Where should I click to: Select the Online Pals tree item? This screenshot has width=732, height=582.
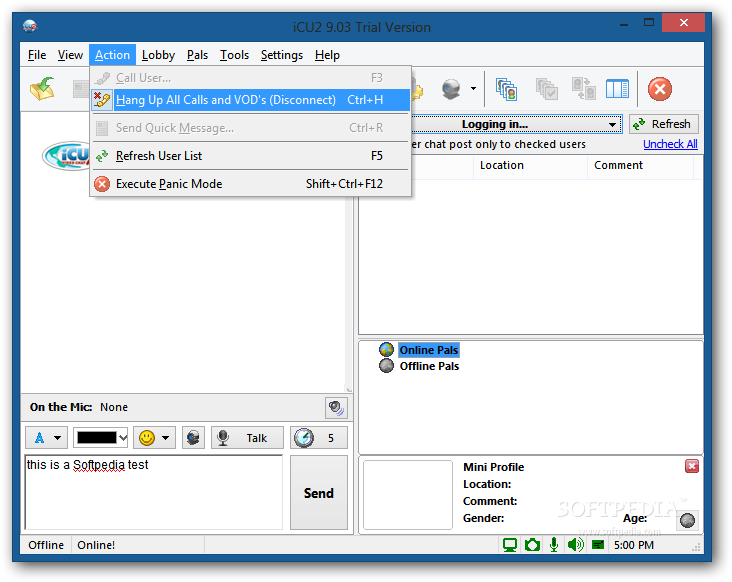429,350
